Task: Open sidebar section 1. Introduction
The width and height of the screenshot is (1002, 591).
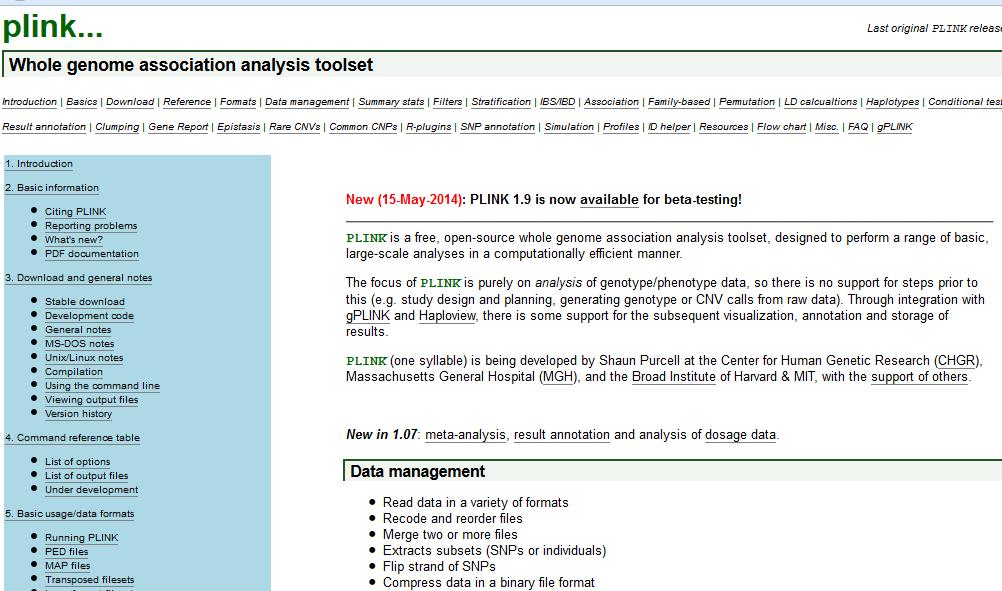Action: point(39,164)
